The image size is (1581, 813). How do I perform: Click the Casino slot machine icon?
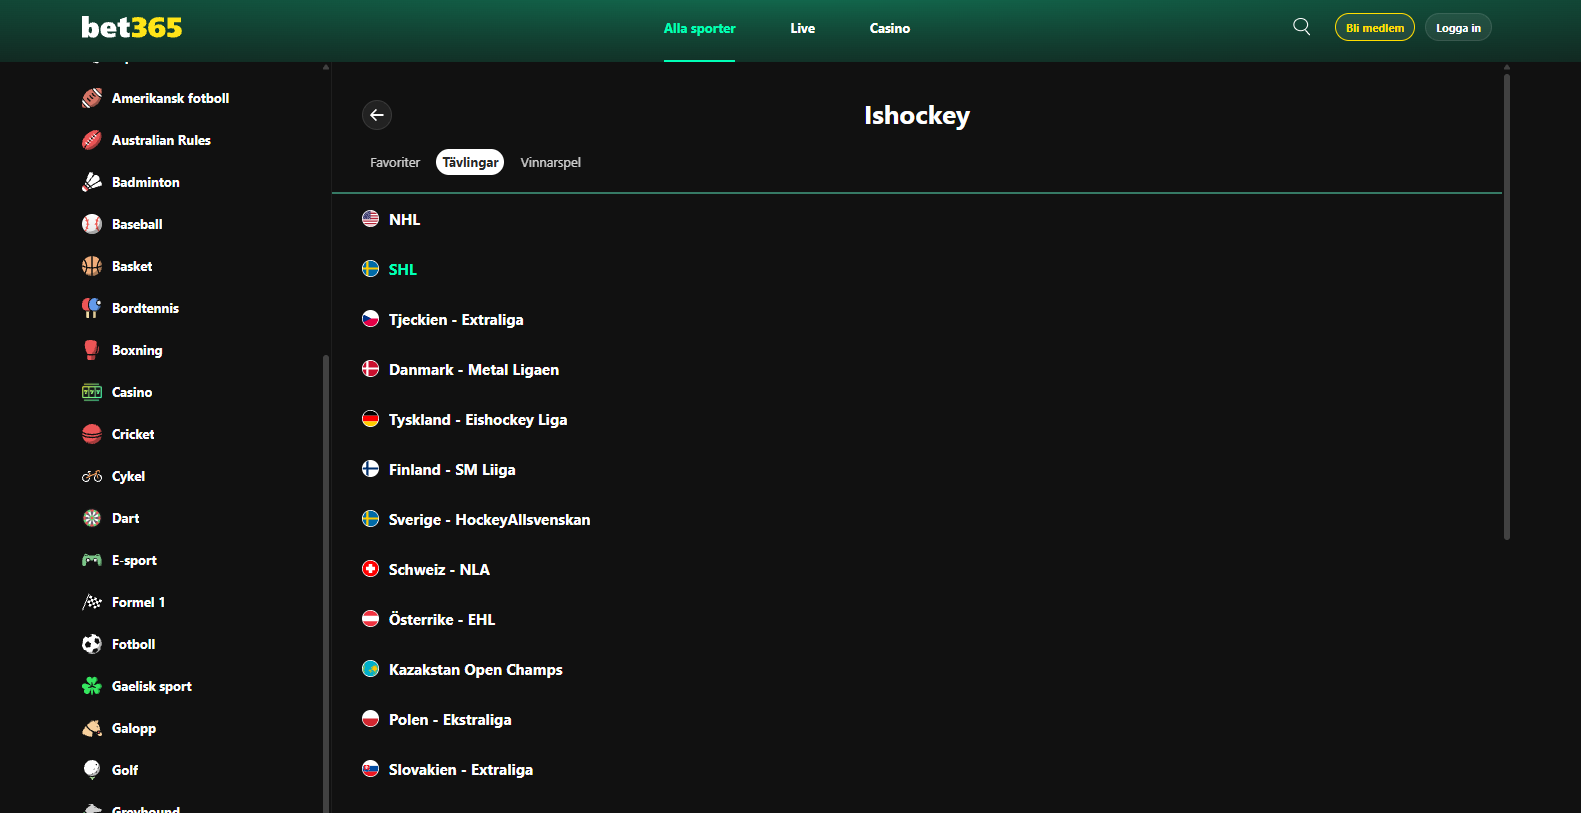point(92,392)
